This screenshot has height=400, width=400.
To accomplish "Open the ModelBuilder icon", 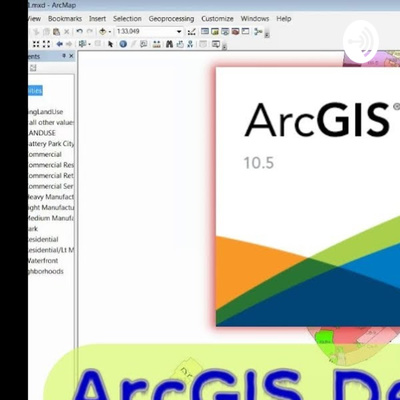I will (258, 32).
